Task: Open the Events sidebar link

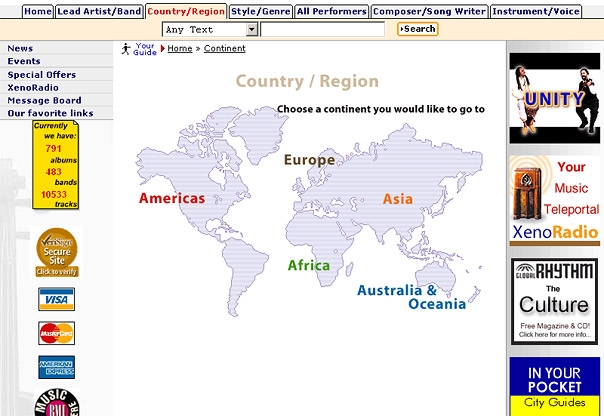Action: 24,61
